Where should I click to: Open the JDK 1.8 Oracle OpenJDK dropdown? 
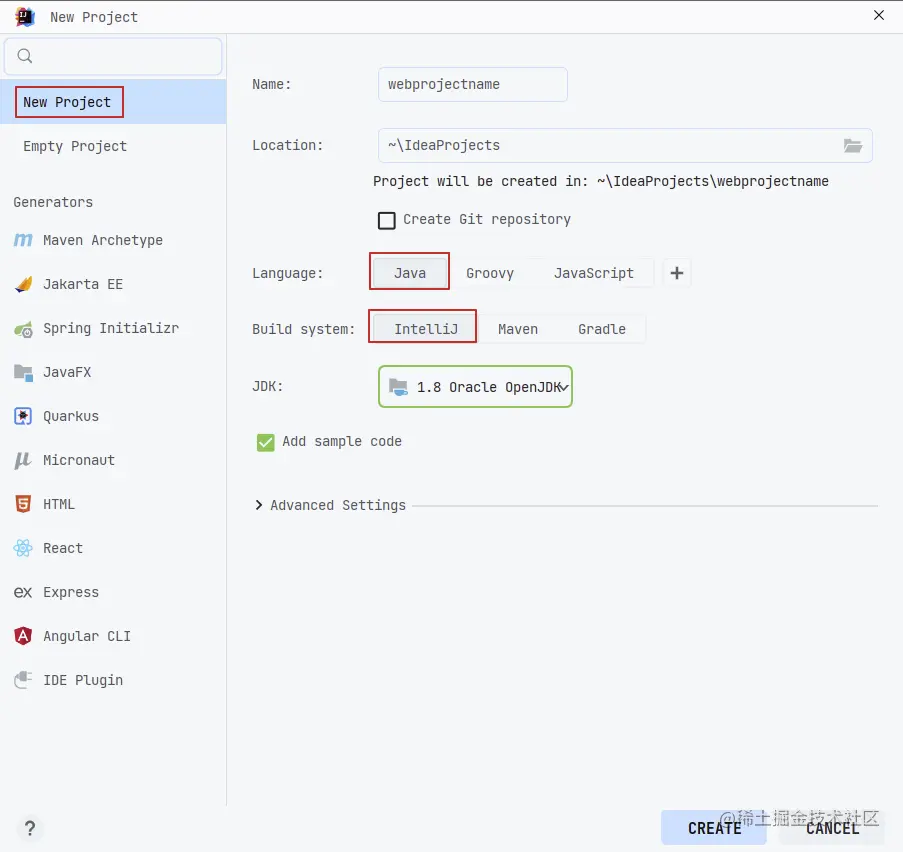coord(475,387)
